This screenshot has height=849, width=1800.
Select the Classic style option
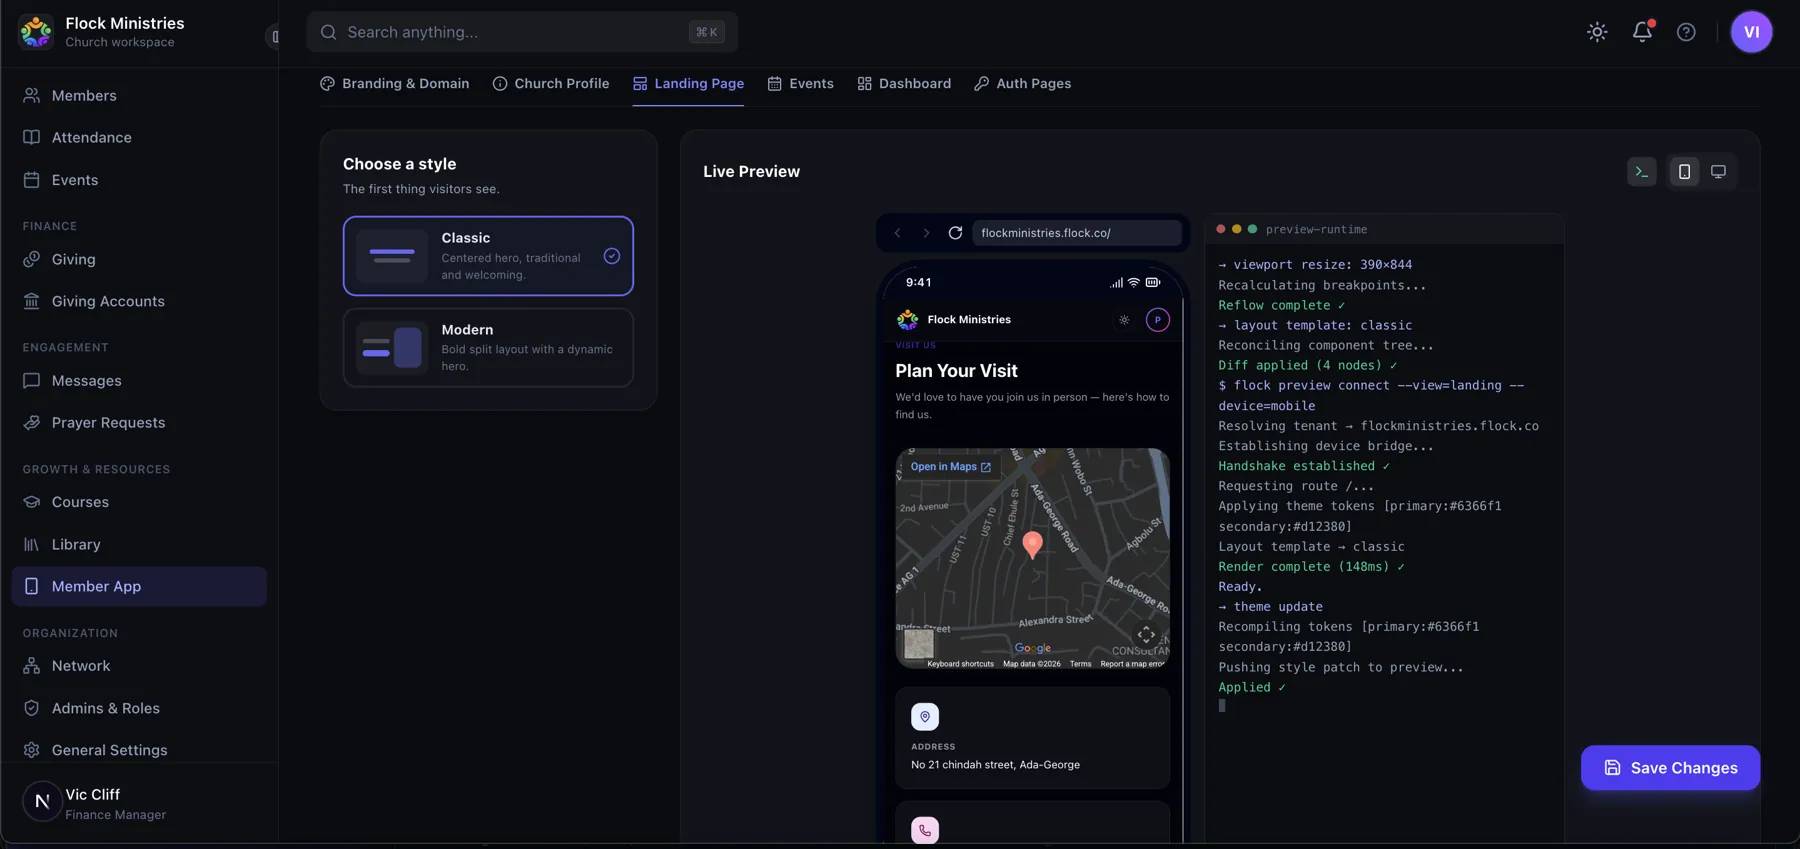coord(488,256)
